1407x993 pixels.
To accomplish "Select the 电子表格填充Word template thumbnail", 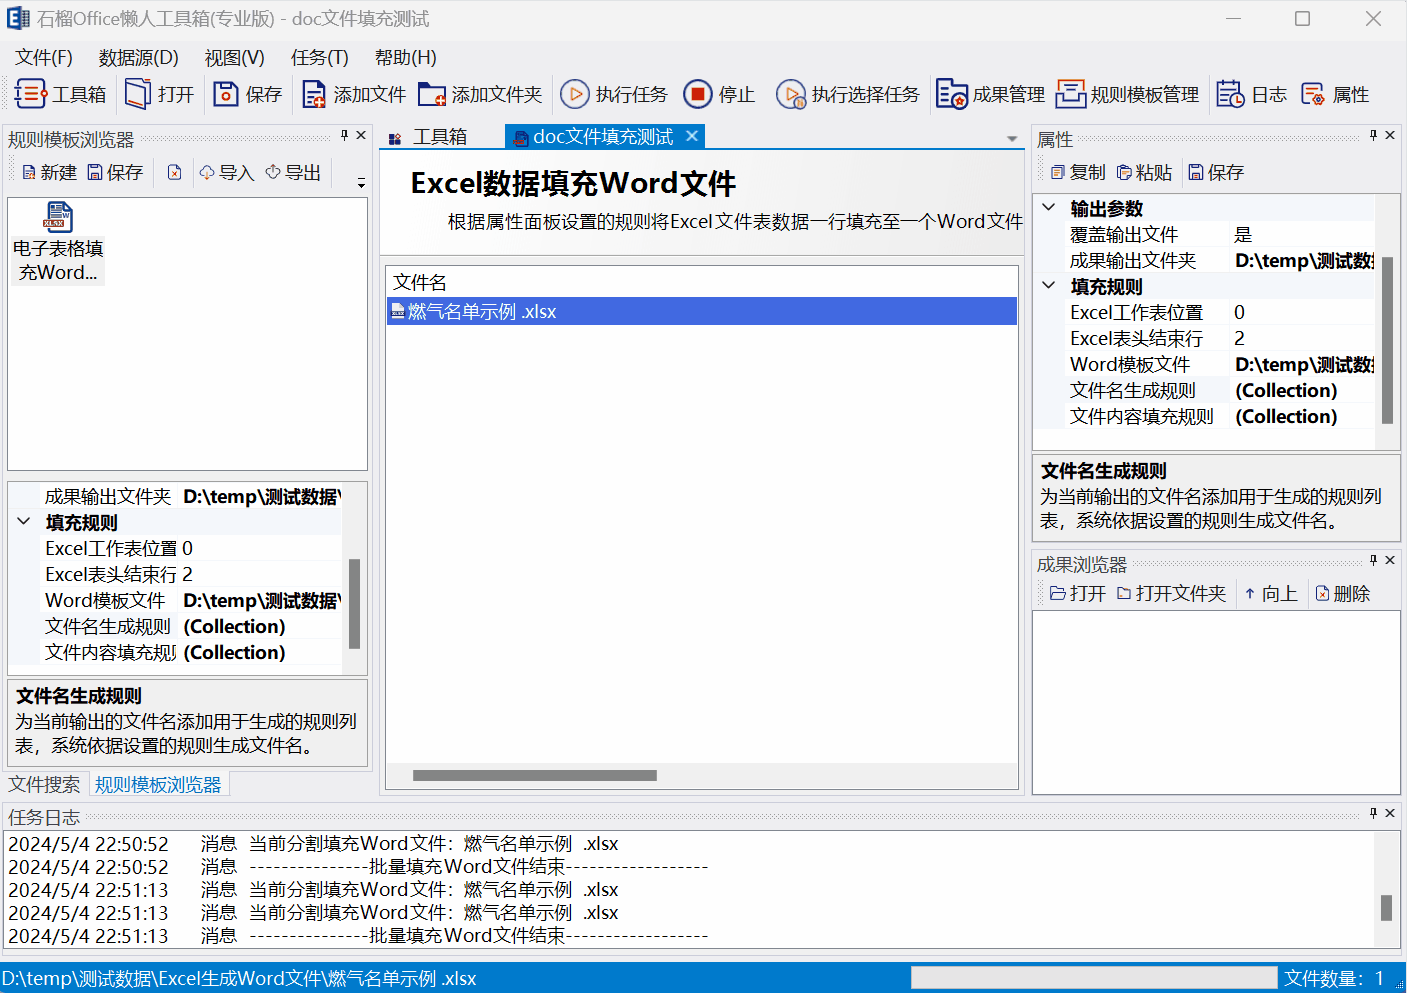I will [58, 243].
